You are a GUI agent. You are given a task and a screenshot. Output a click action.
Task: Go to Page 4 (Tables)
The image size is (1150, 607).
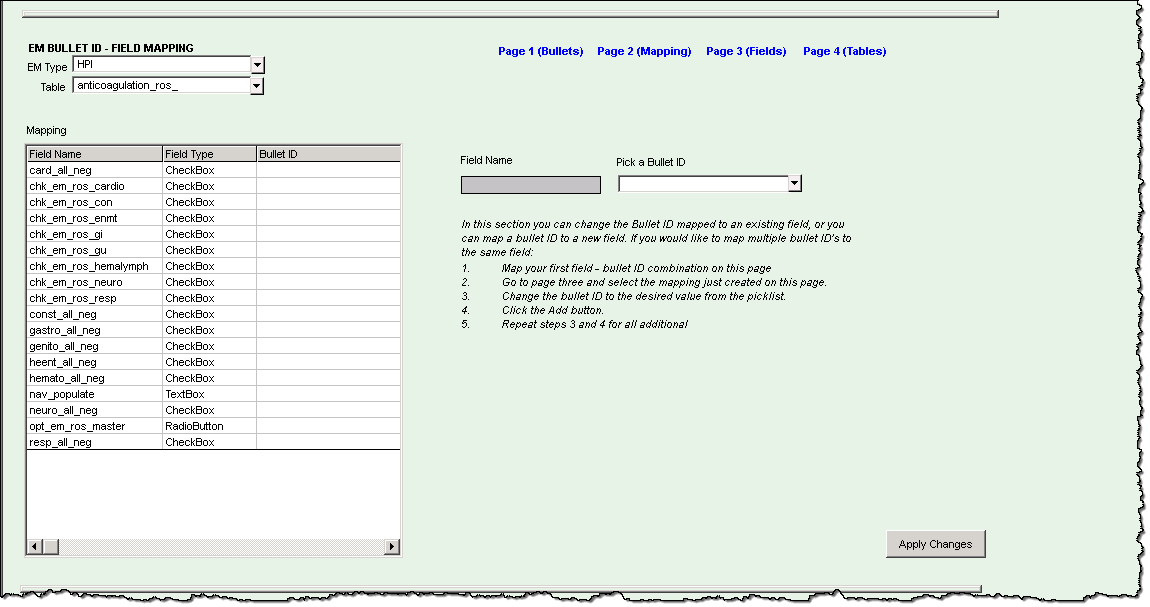[844, 51]
